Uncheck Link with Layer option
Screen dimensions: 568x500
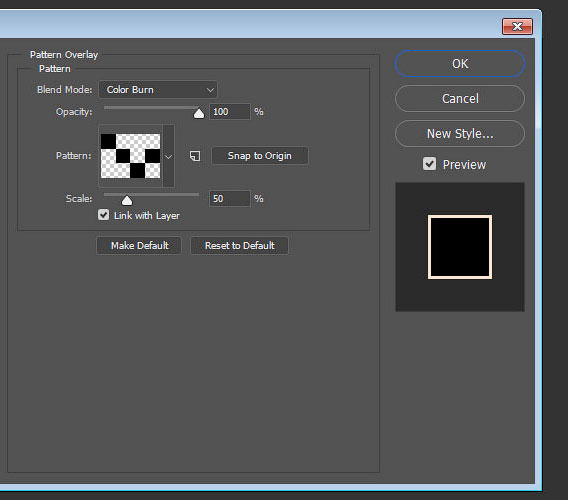tap(103, 215)
